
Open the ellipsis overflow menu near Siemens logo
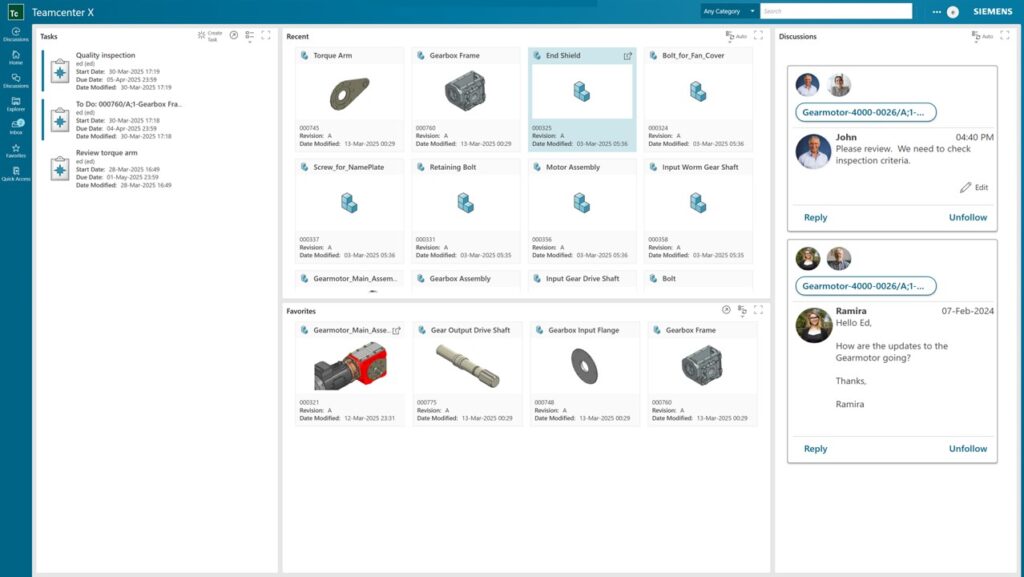[x=938, y=11]
